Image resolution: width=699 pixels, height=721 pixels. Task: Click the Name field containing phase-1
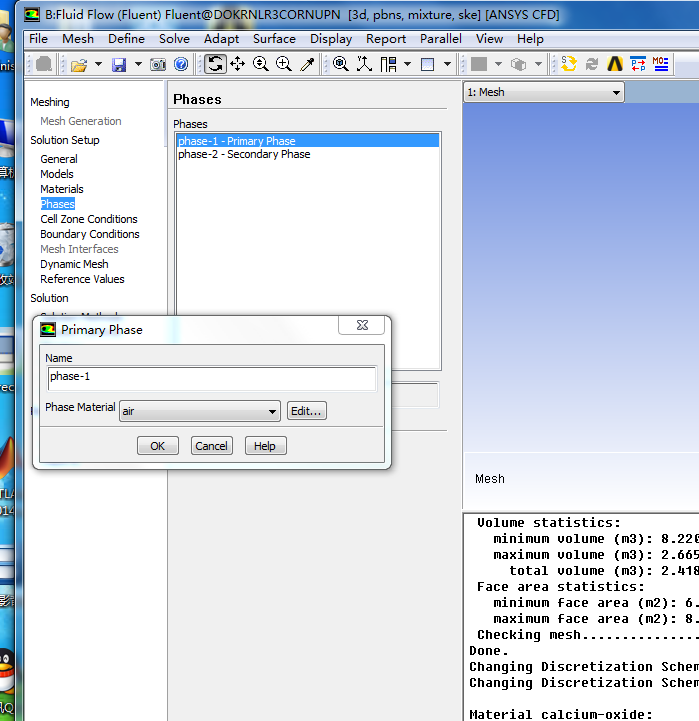tap(212, 378)
